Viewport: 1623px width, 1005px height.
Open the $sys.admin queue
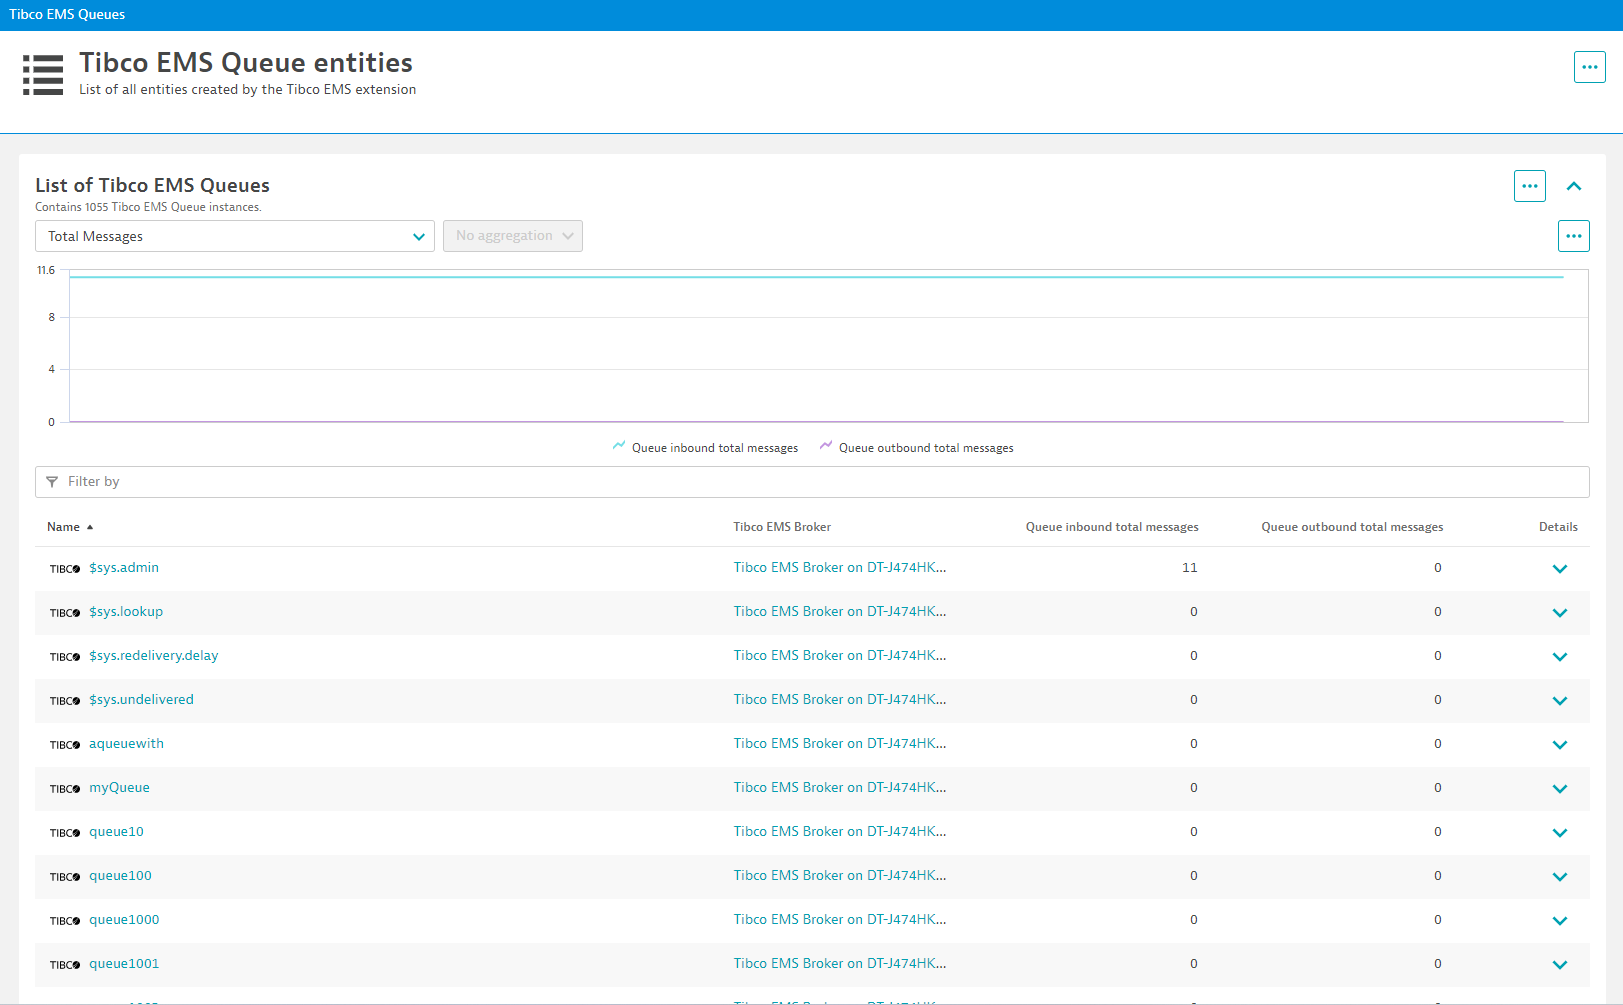point(124,568)
